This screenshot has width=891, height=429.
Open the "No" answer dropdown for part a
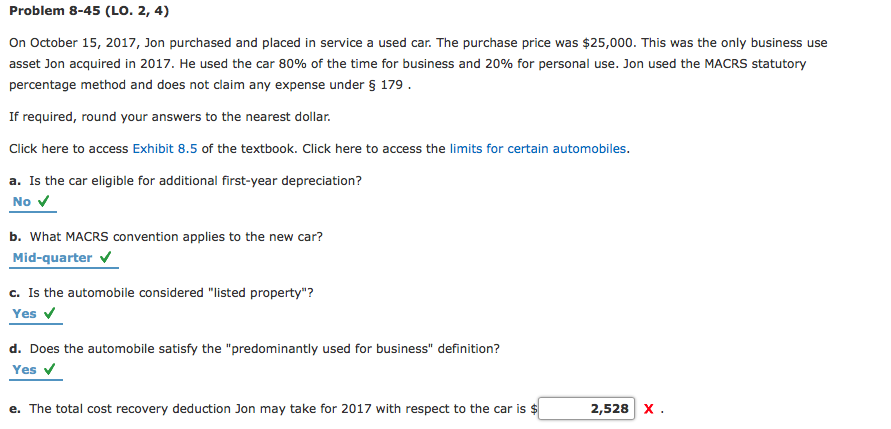(22, 202)
